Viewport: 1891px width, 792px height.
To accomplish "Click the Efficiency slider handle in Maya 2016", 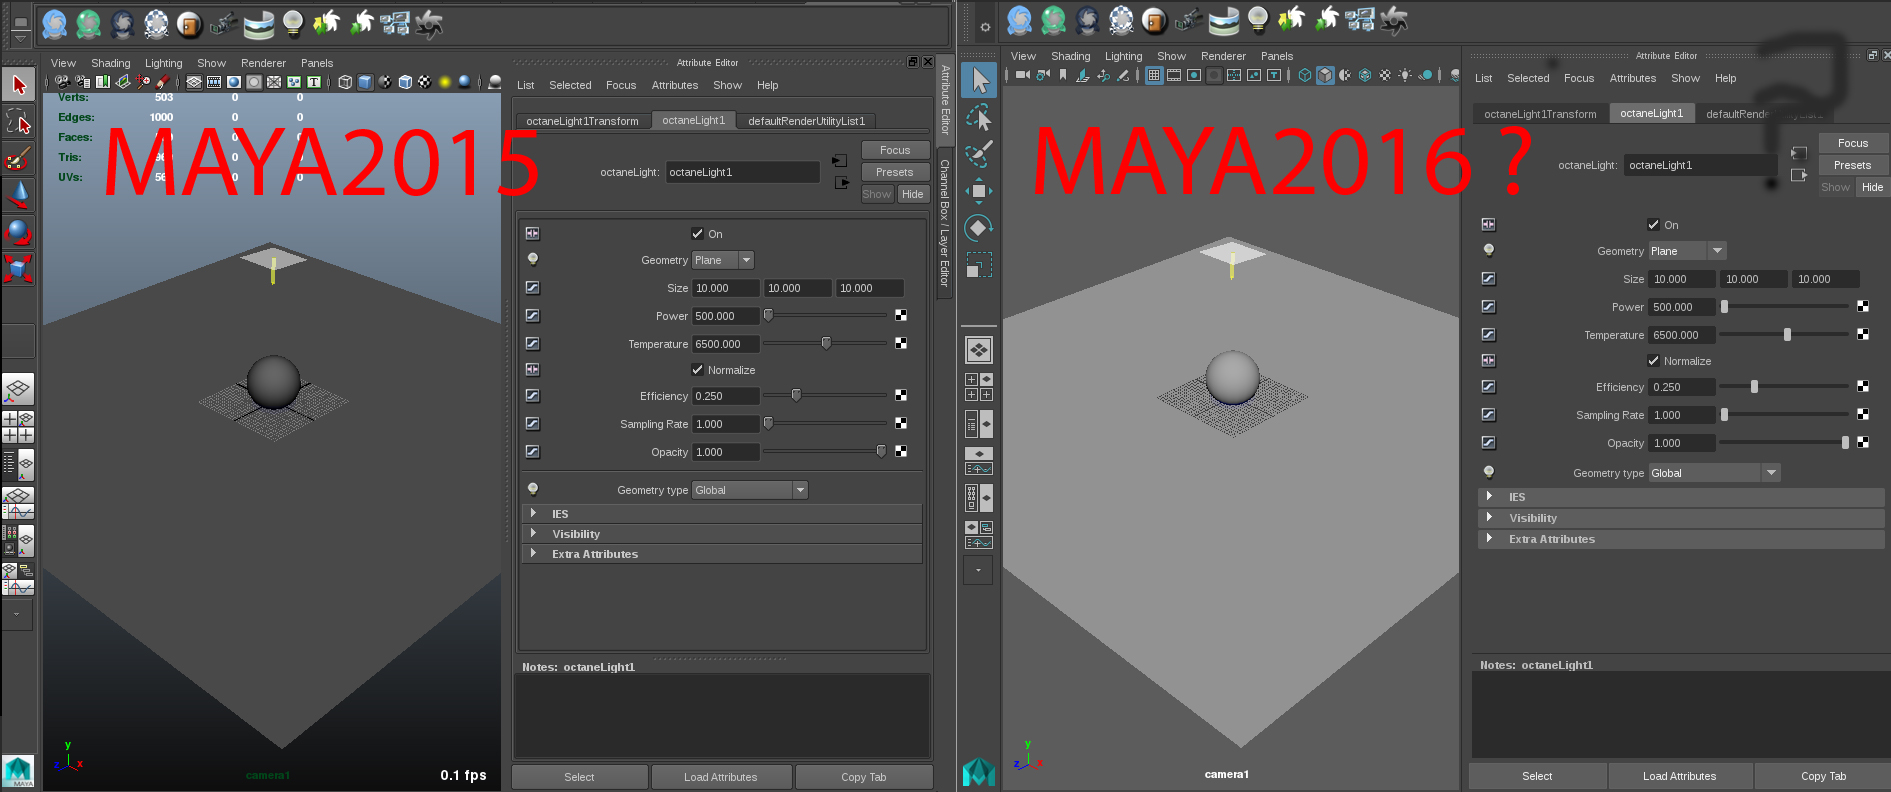I will pos(1754,387).
